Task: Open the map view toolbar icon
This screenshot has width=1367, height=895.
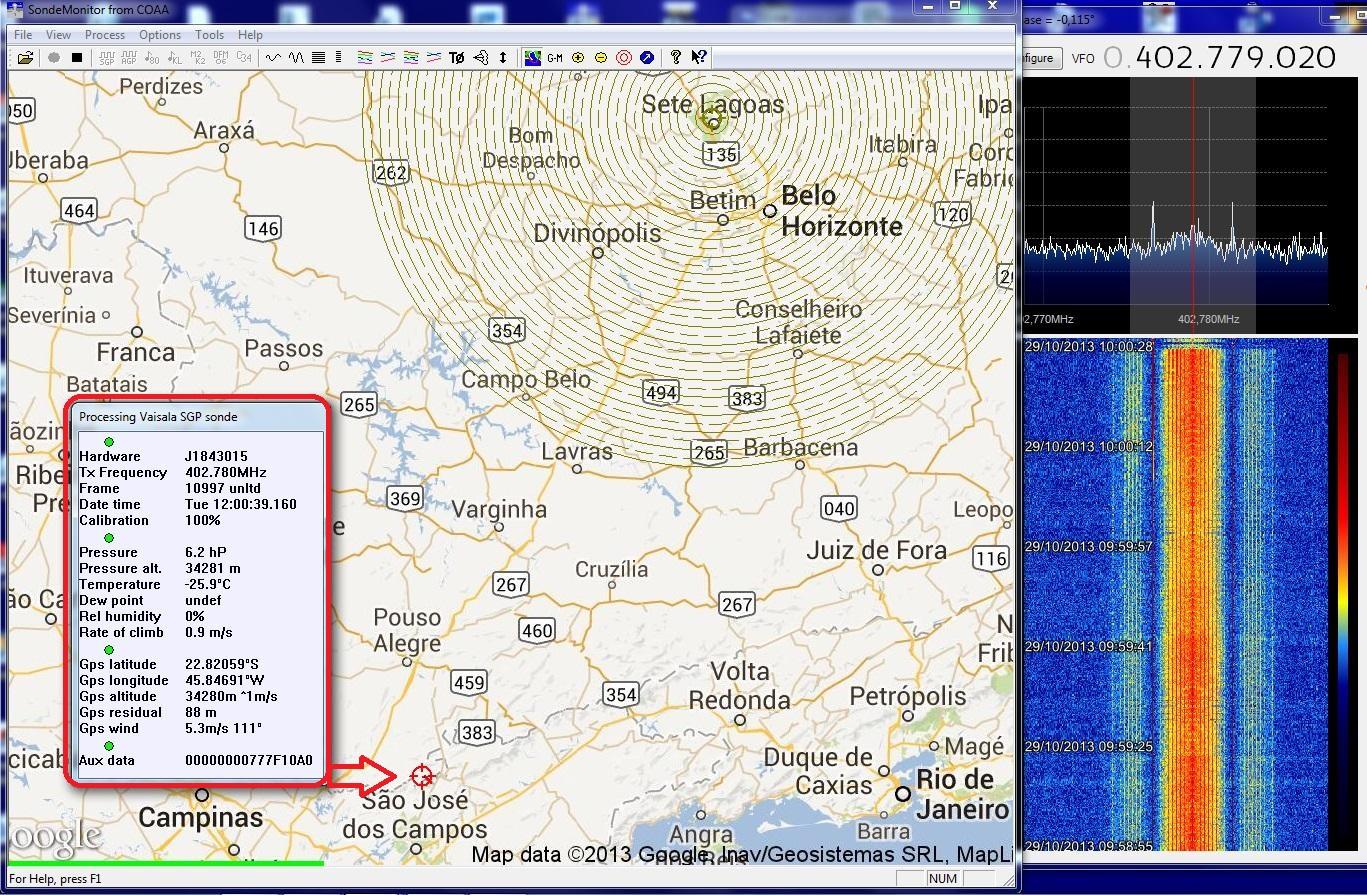Action: (533, 58)
